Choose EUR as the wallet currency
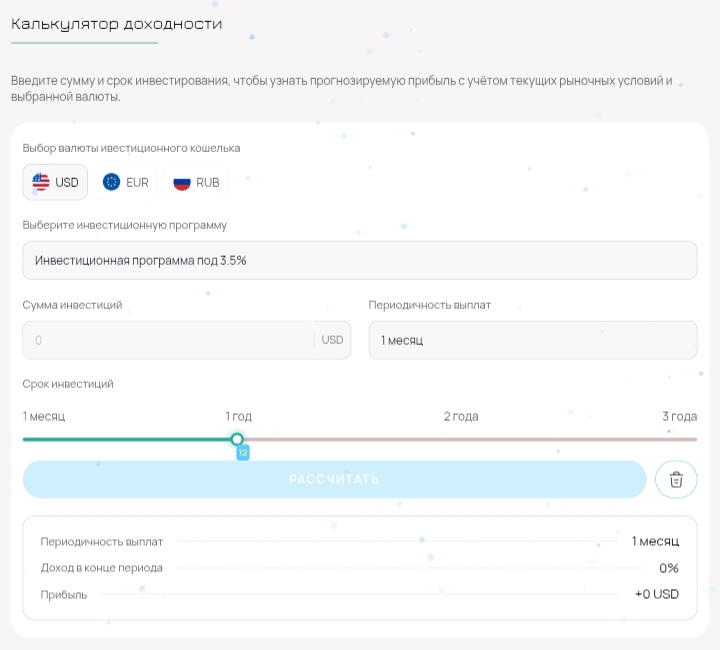The image size is (720, 650). (x=125, y=182)
